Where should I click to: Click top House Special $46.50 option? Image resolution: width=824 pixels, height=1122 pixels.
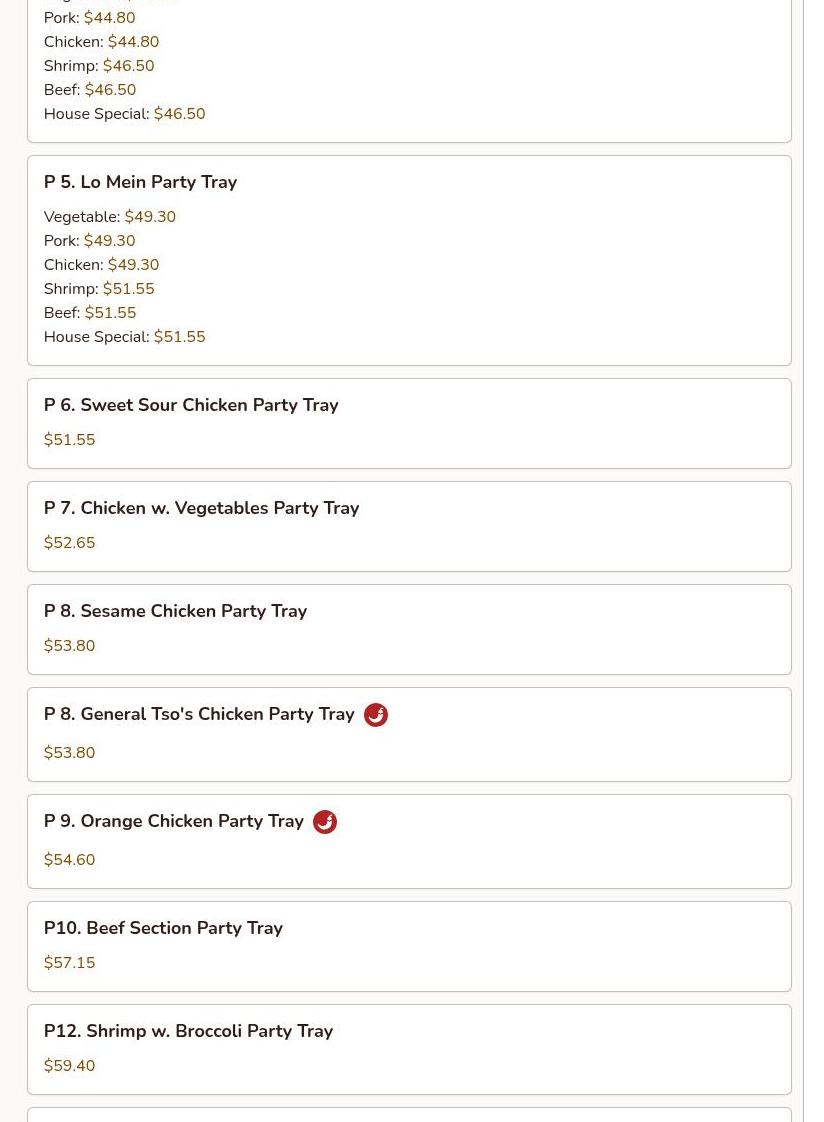(x=179, y=114)
